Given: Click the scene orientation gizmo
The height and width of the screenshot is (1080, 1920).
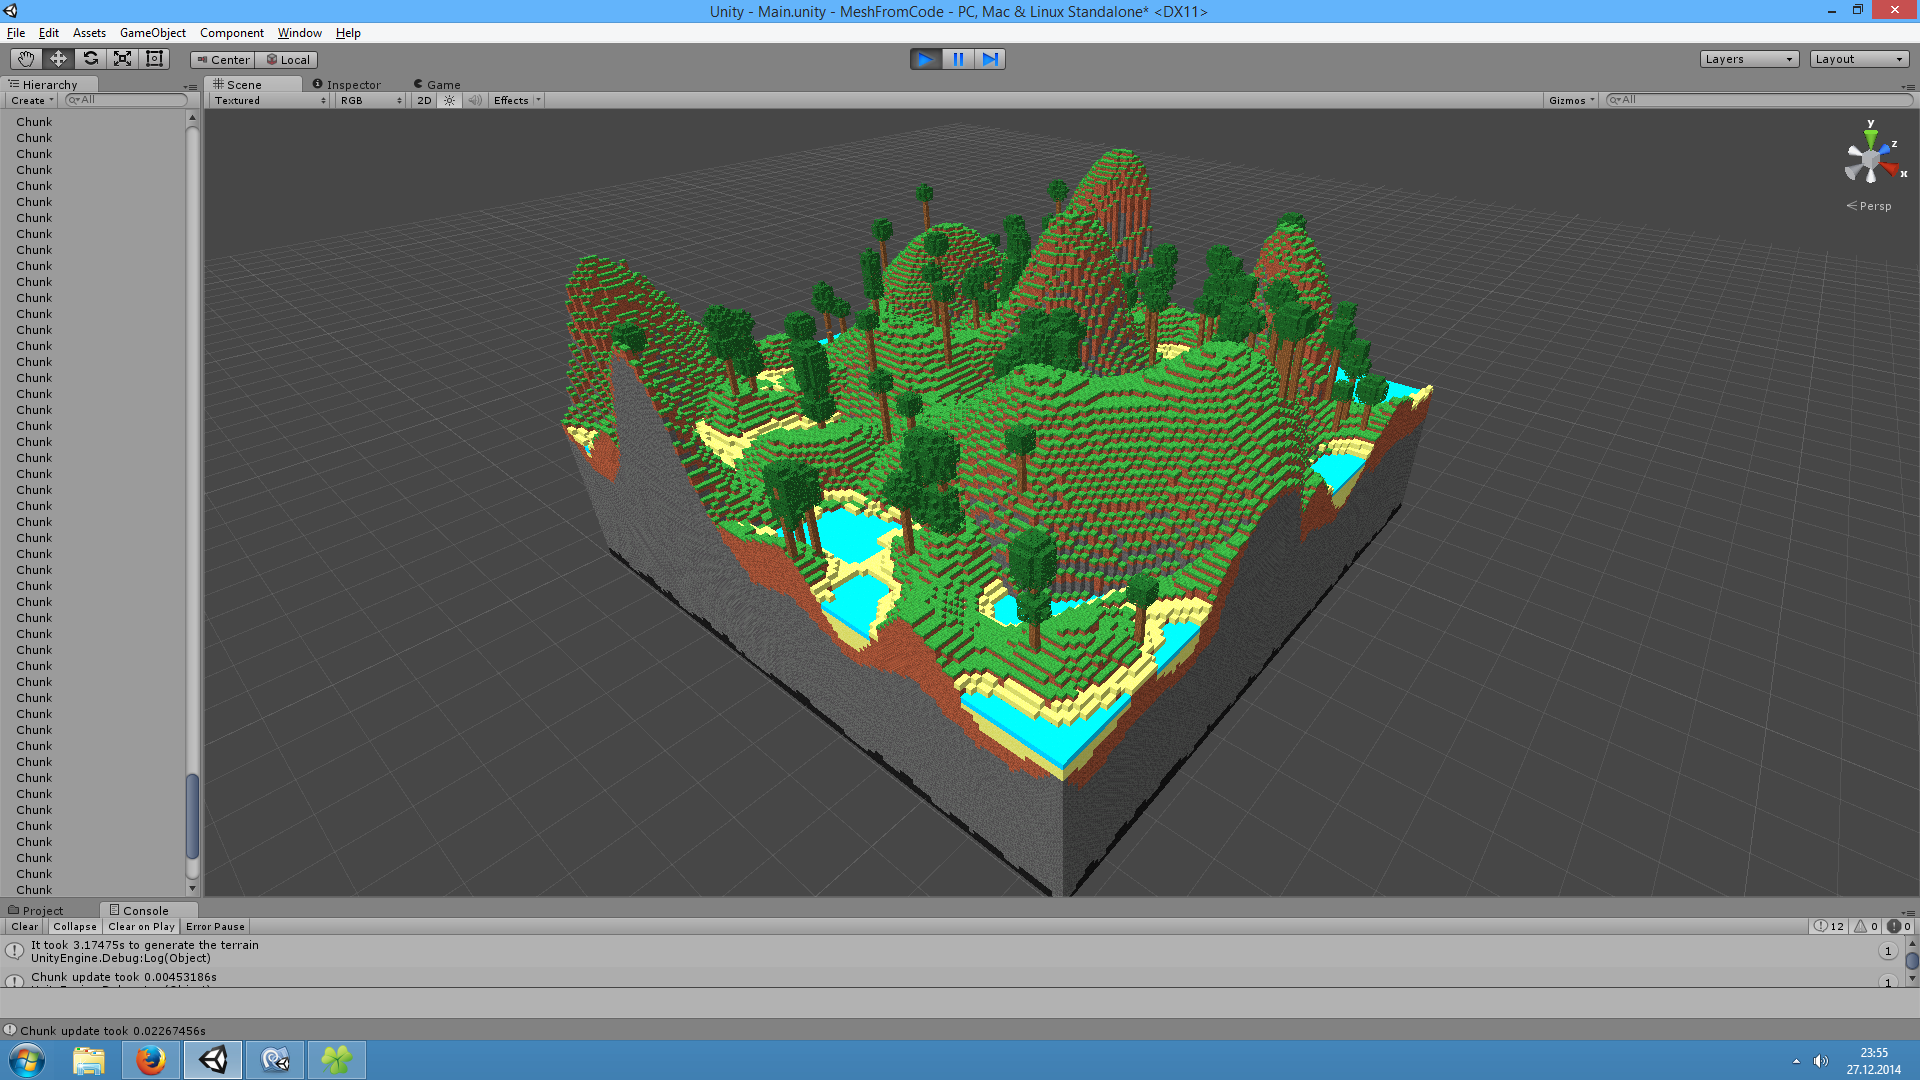Looking at the screenshot, I should tap(1871, 160).
